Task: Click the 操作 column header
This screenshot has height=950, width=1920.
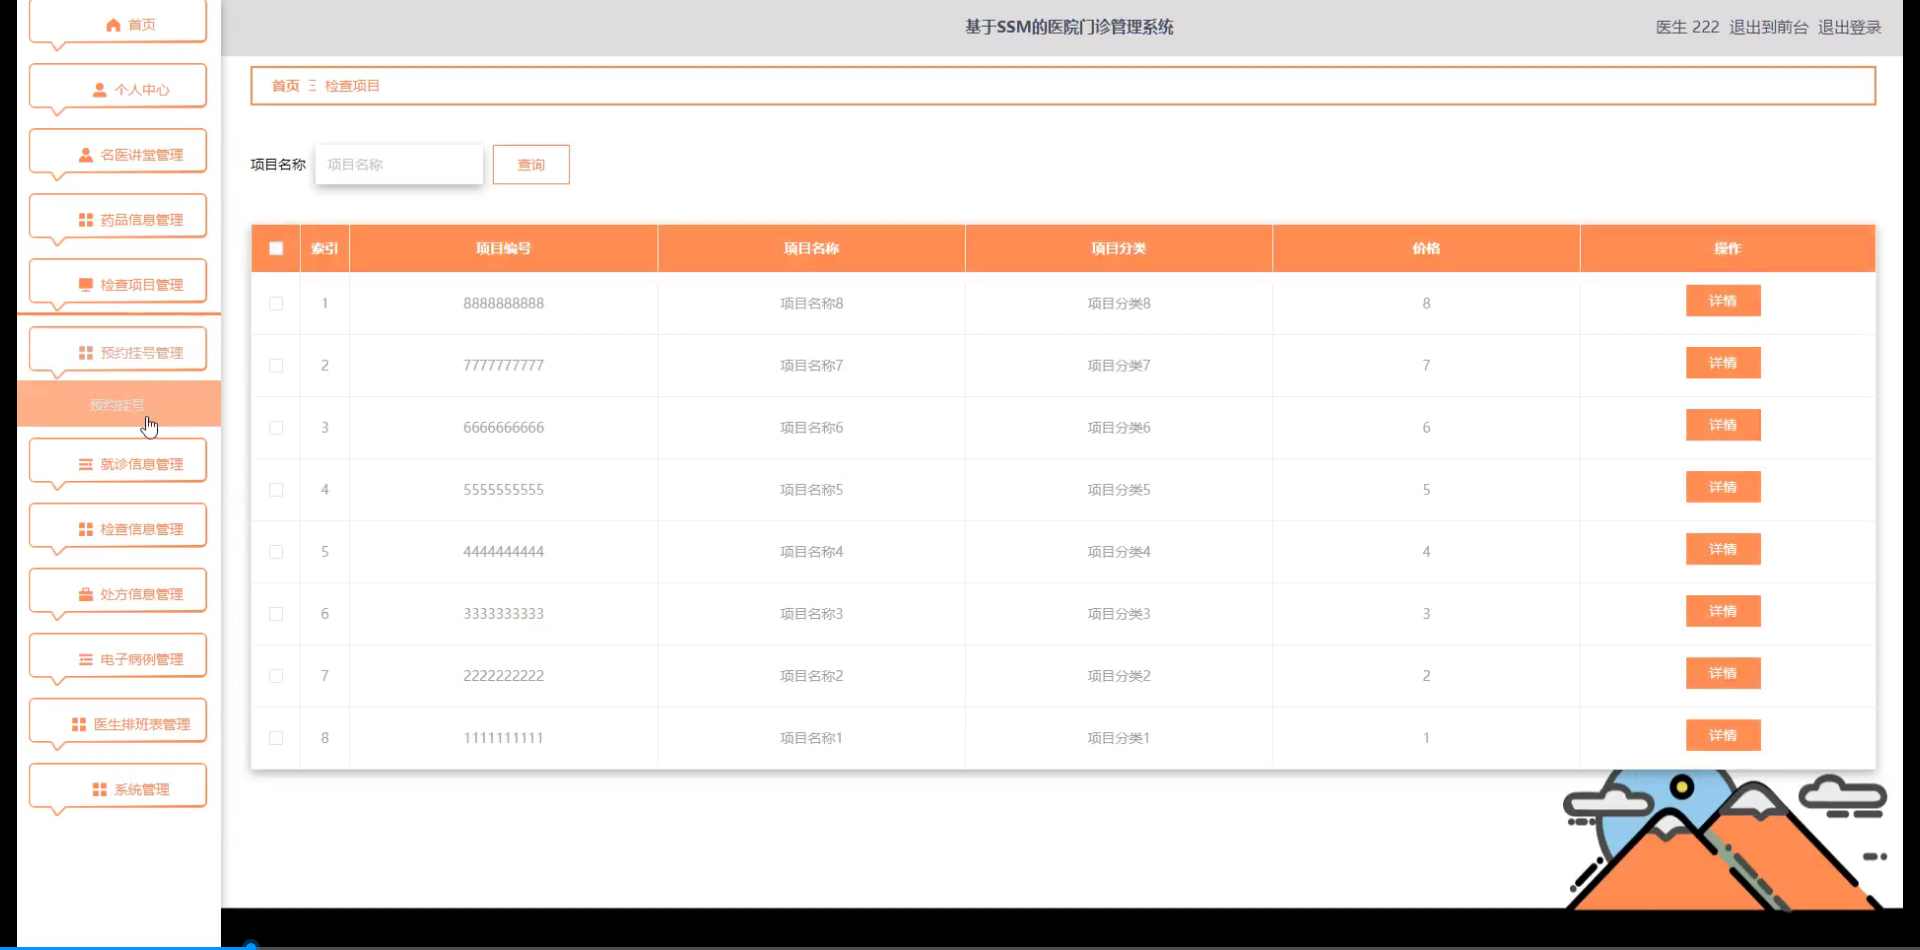Action: pos(1727,248)
